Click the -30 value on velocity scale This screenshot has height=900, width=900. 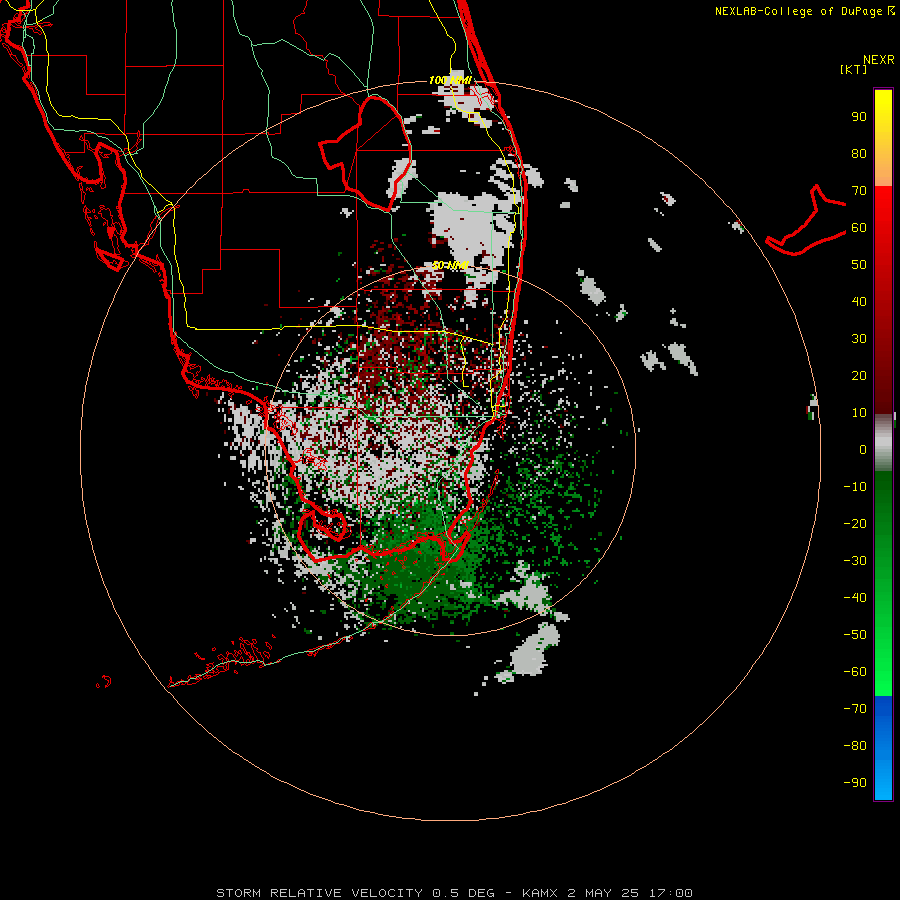click(x=855, y=561)
